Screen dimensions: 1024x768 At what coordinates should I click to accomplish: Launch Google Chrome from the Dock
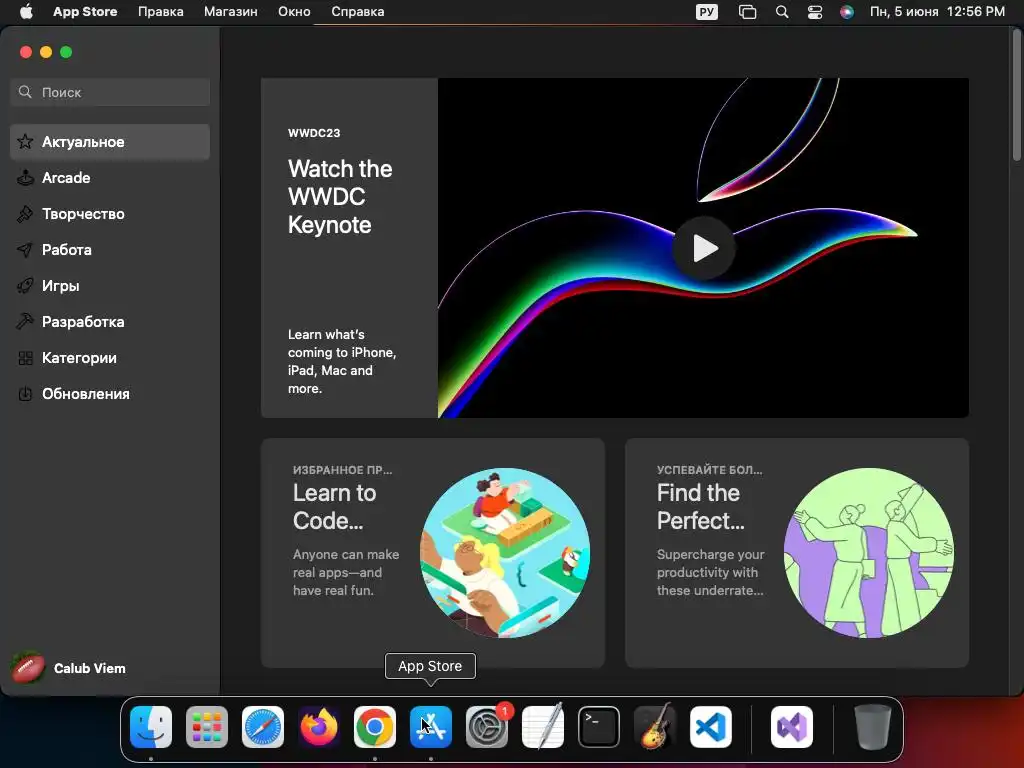pyautogui.click(x=375, y=727)
